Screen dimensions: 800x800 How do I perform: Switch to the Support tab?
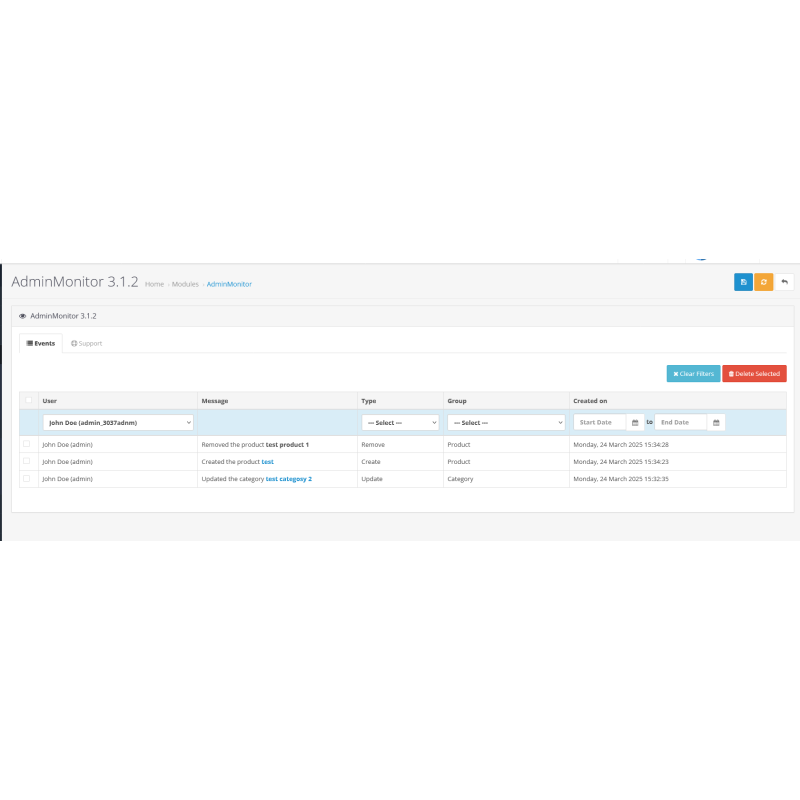(x=86, y=343)
